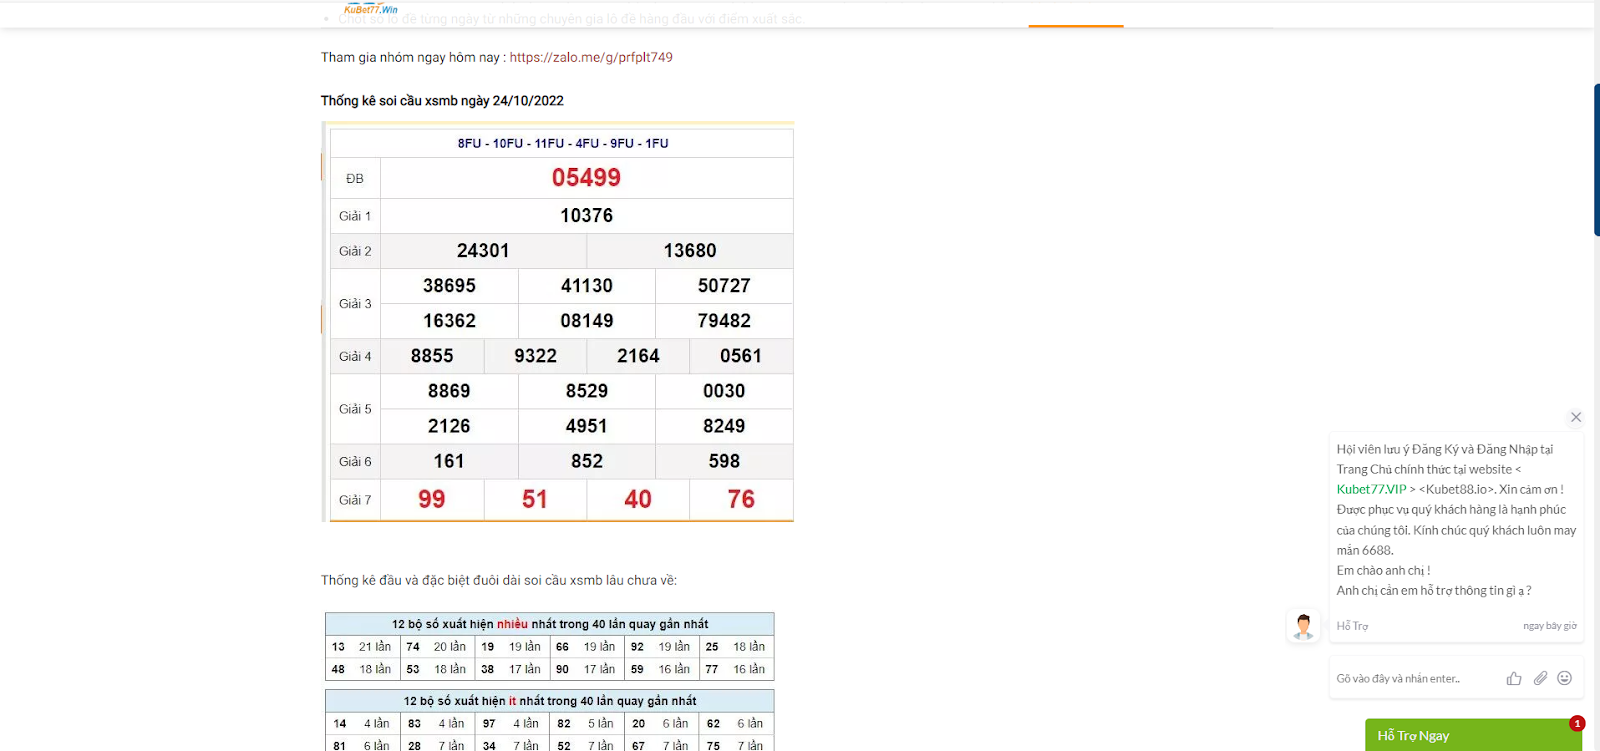The width and height of the screenshot is (1600, 751).
Task: Select the red Giải 7 number 51
Action: click(535, 499)
